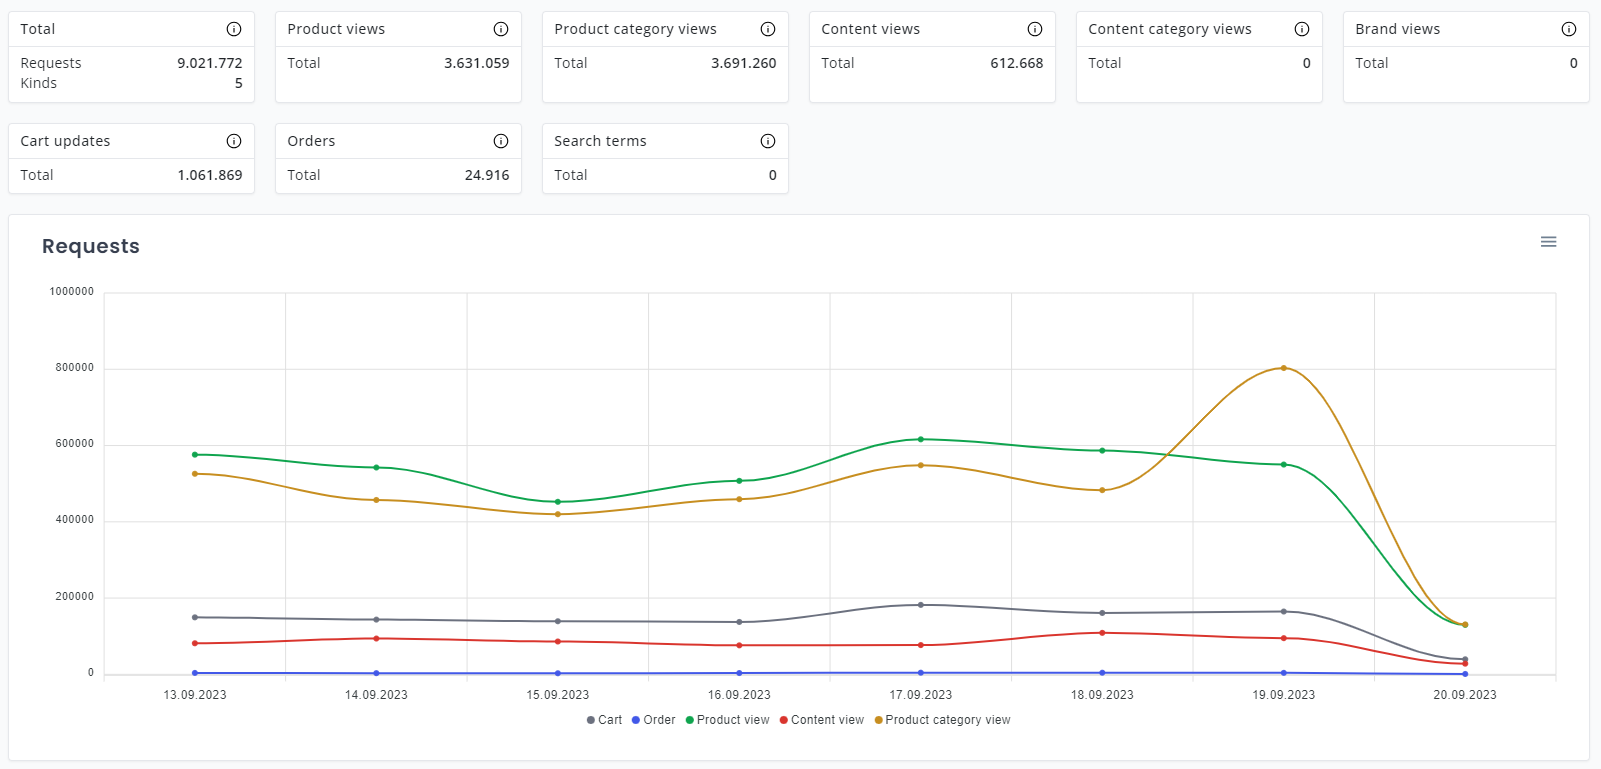Open the Requests chart hamburger menu
Viewport: 1601px width, 769px height.
1548,242
